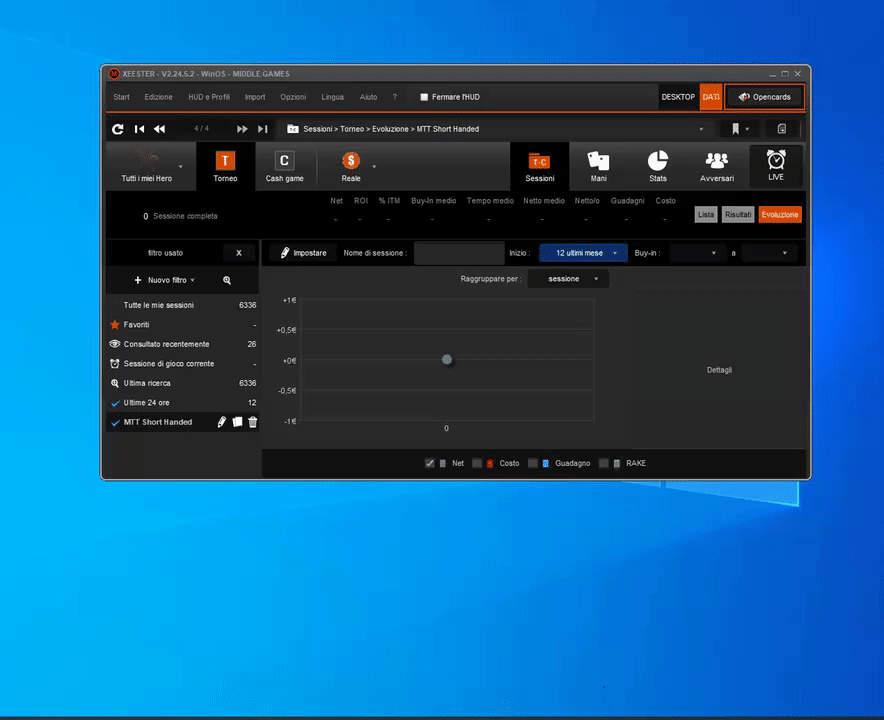
Task: Open Sessione di gioco corrente filter
Action: pos(183,364)
